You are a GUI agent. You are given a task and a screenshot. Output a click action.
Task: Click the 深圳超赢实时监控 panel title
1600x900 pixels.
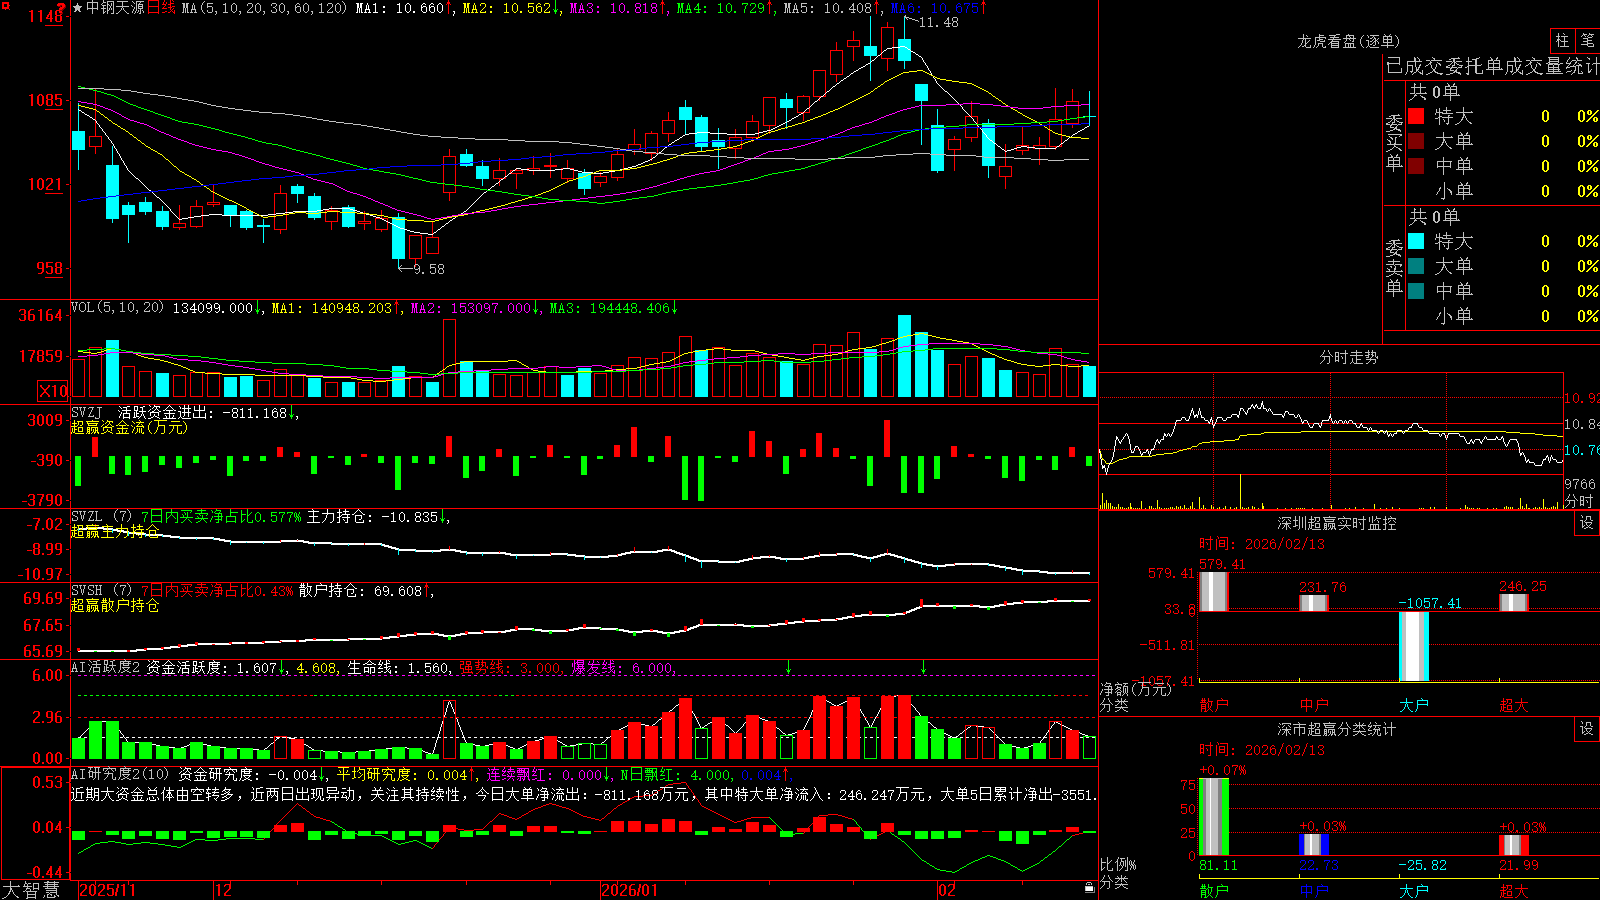[1336, 523]
